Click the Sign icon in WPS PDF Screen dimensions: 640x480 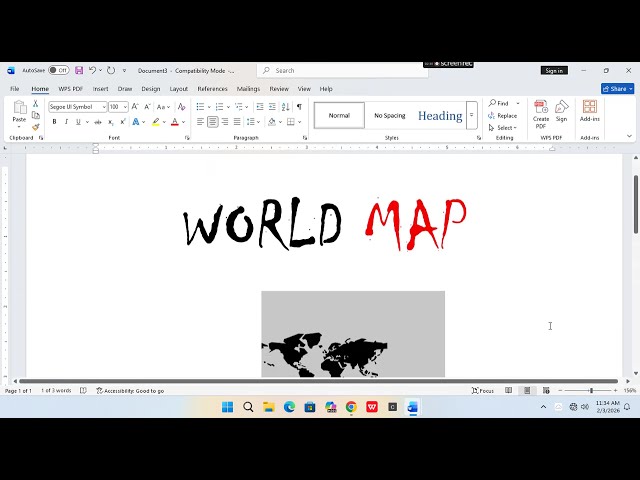click(x=562, y=111)
